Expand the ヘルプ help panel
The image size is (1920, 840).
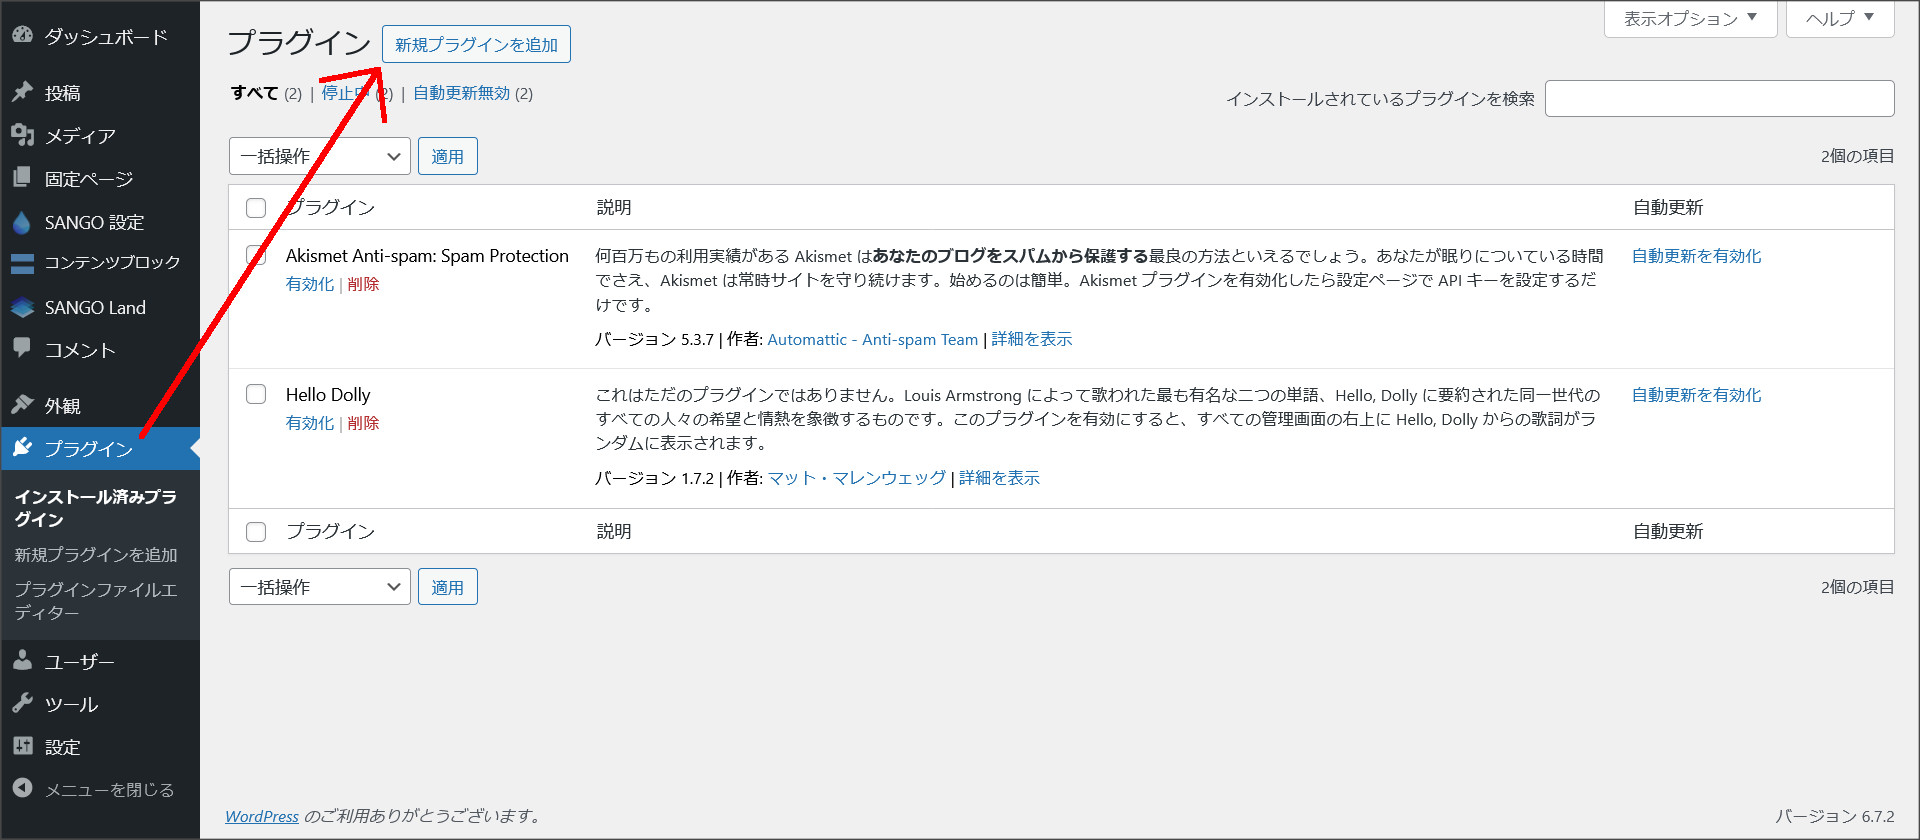1839,18
